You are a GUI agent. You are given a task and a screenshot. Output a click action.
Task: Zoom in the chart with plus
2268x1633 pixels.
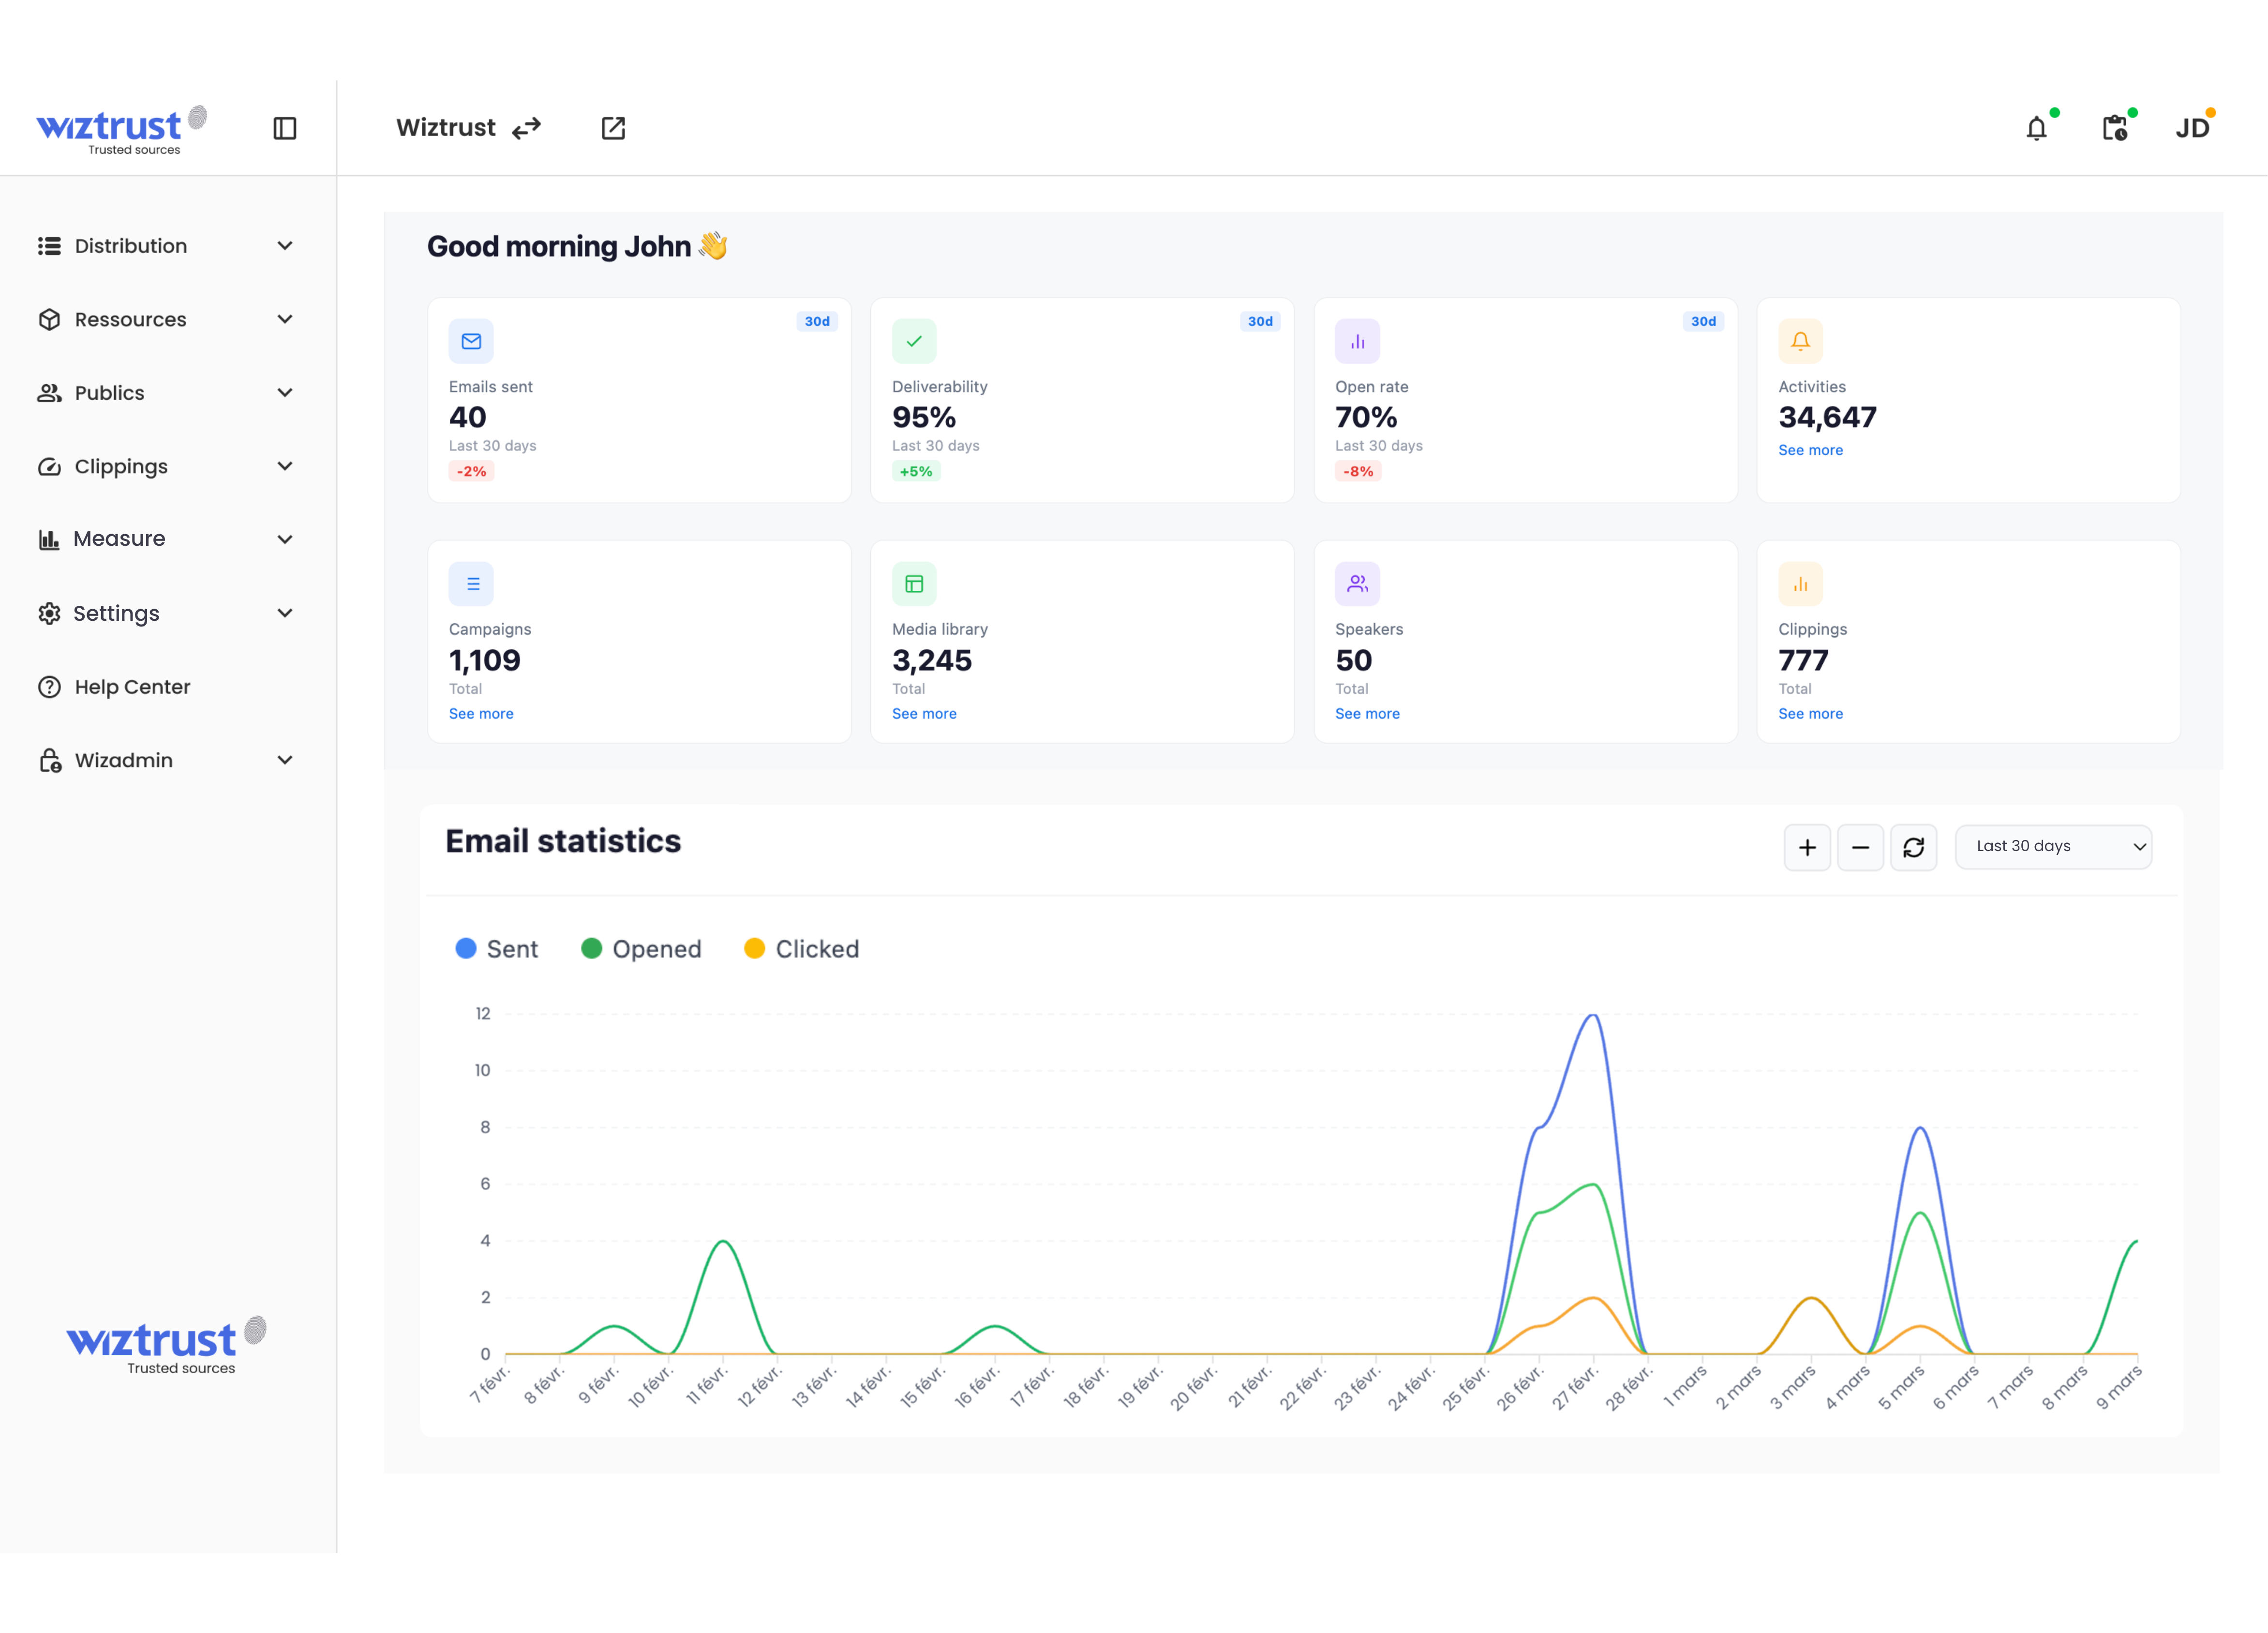[1807, 848]
